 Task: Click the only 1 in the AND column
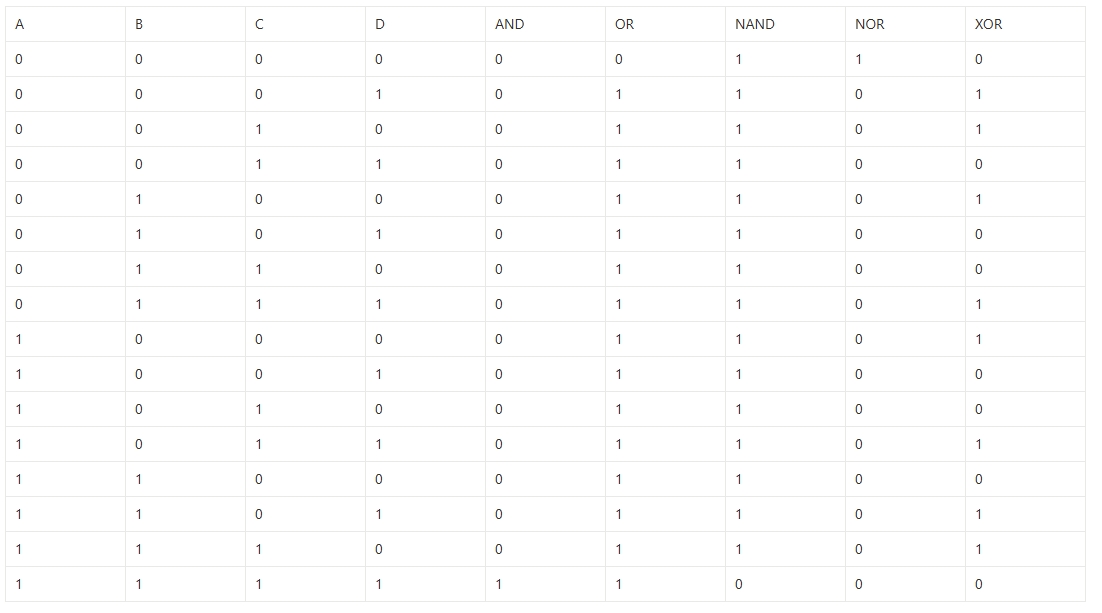pos(499,584)
